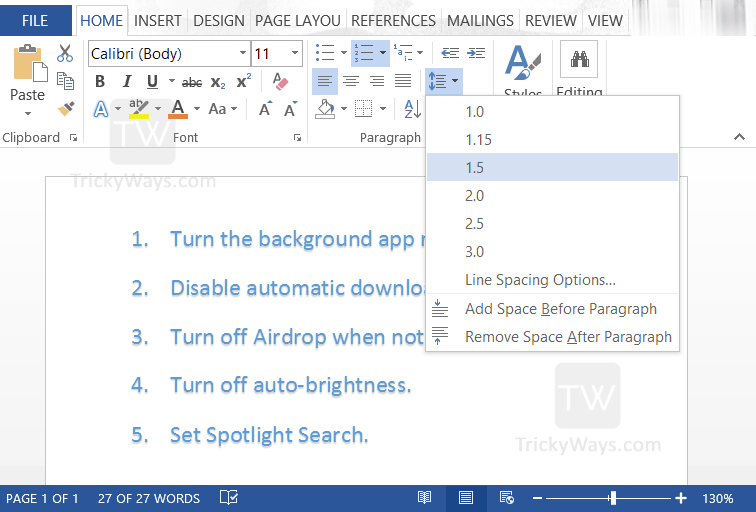The image size is (756, 512).
Task: Apply Subscript formatting
Action: [x=218, y=82]
